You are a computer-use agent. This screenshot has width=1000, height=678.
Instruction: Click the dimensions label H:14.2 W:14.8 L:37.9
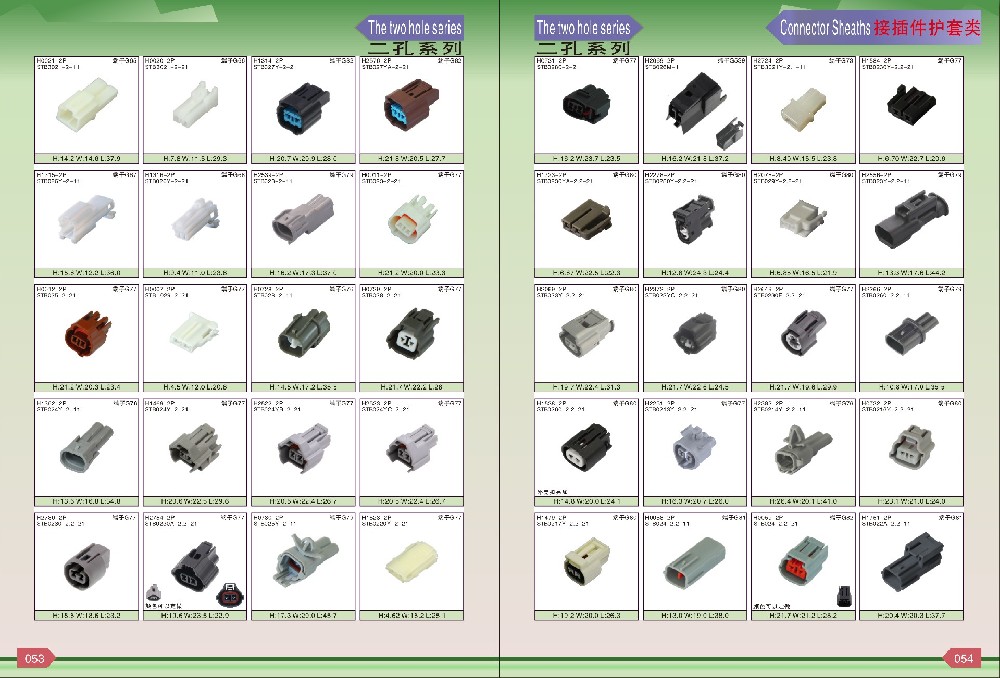click(x=86, y=158)
